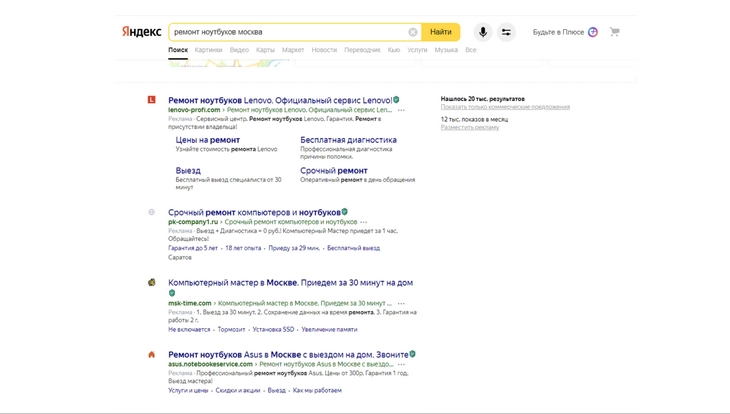Viewport: 730px width, 414px height.
Task: Open the Yandex Plus circle icon
Action: (593, 32)
